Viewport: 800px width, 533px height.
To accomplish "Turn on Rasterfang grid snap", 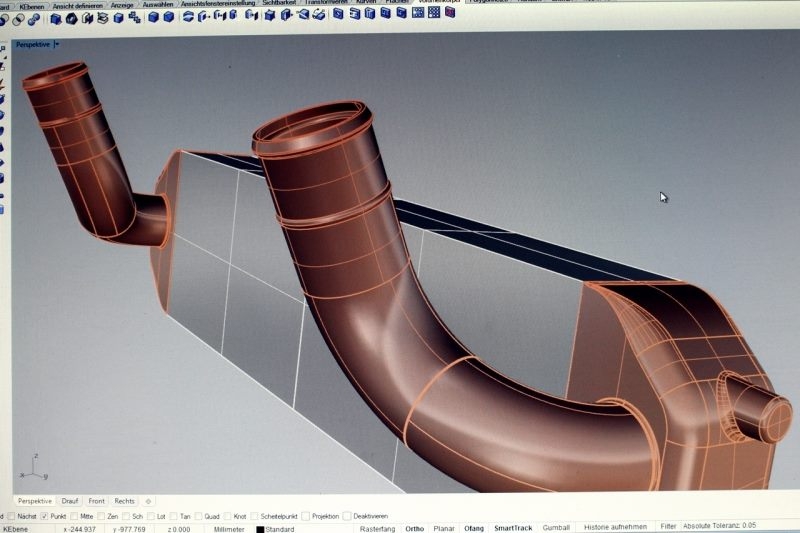I will [x=377, y=527].
